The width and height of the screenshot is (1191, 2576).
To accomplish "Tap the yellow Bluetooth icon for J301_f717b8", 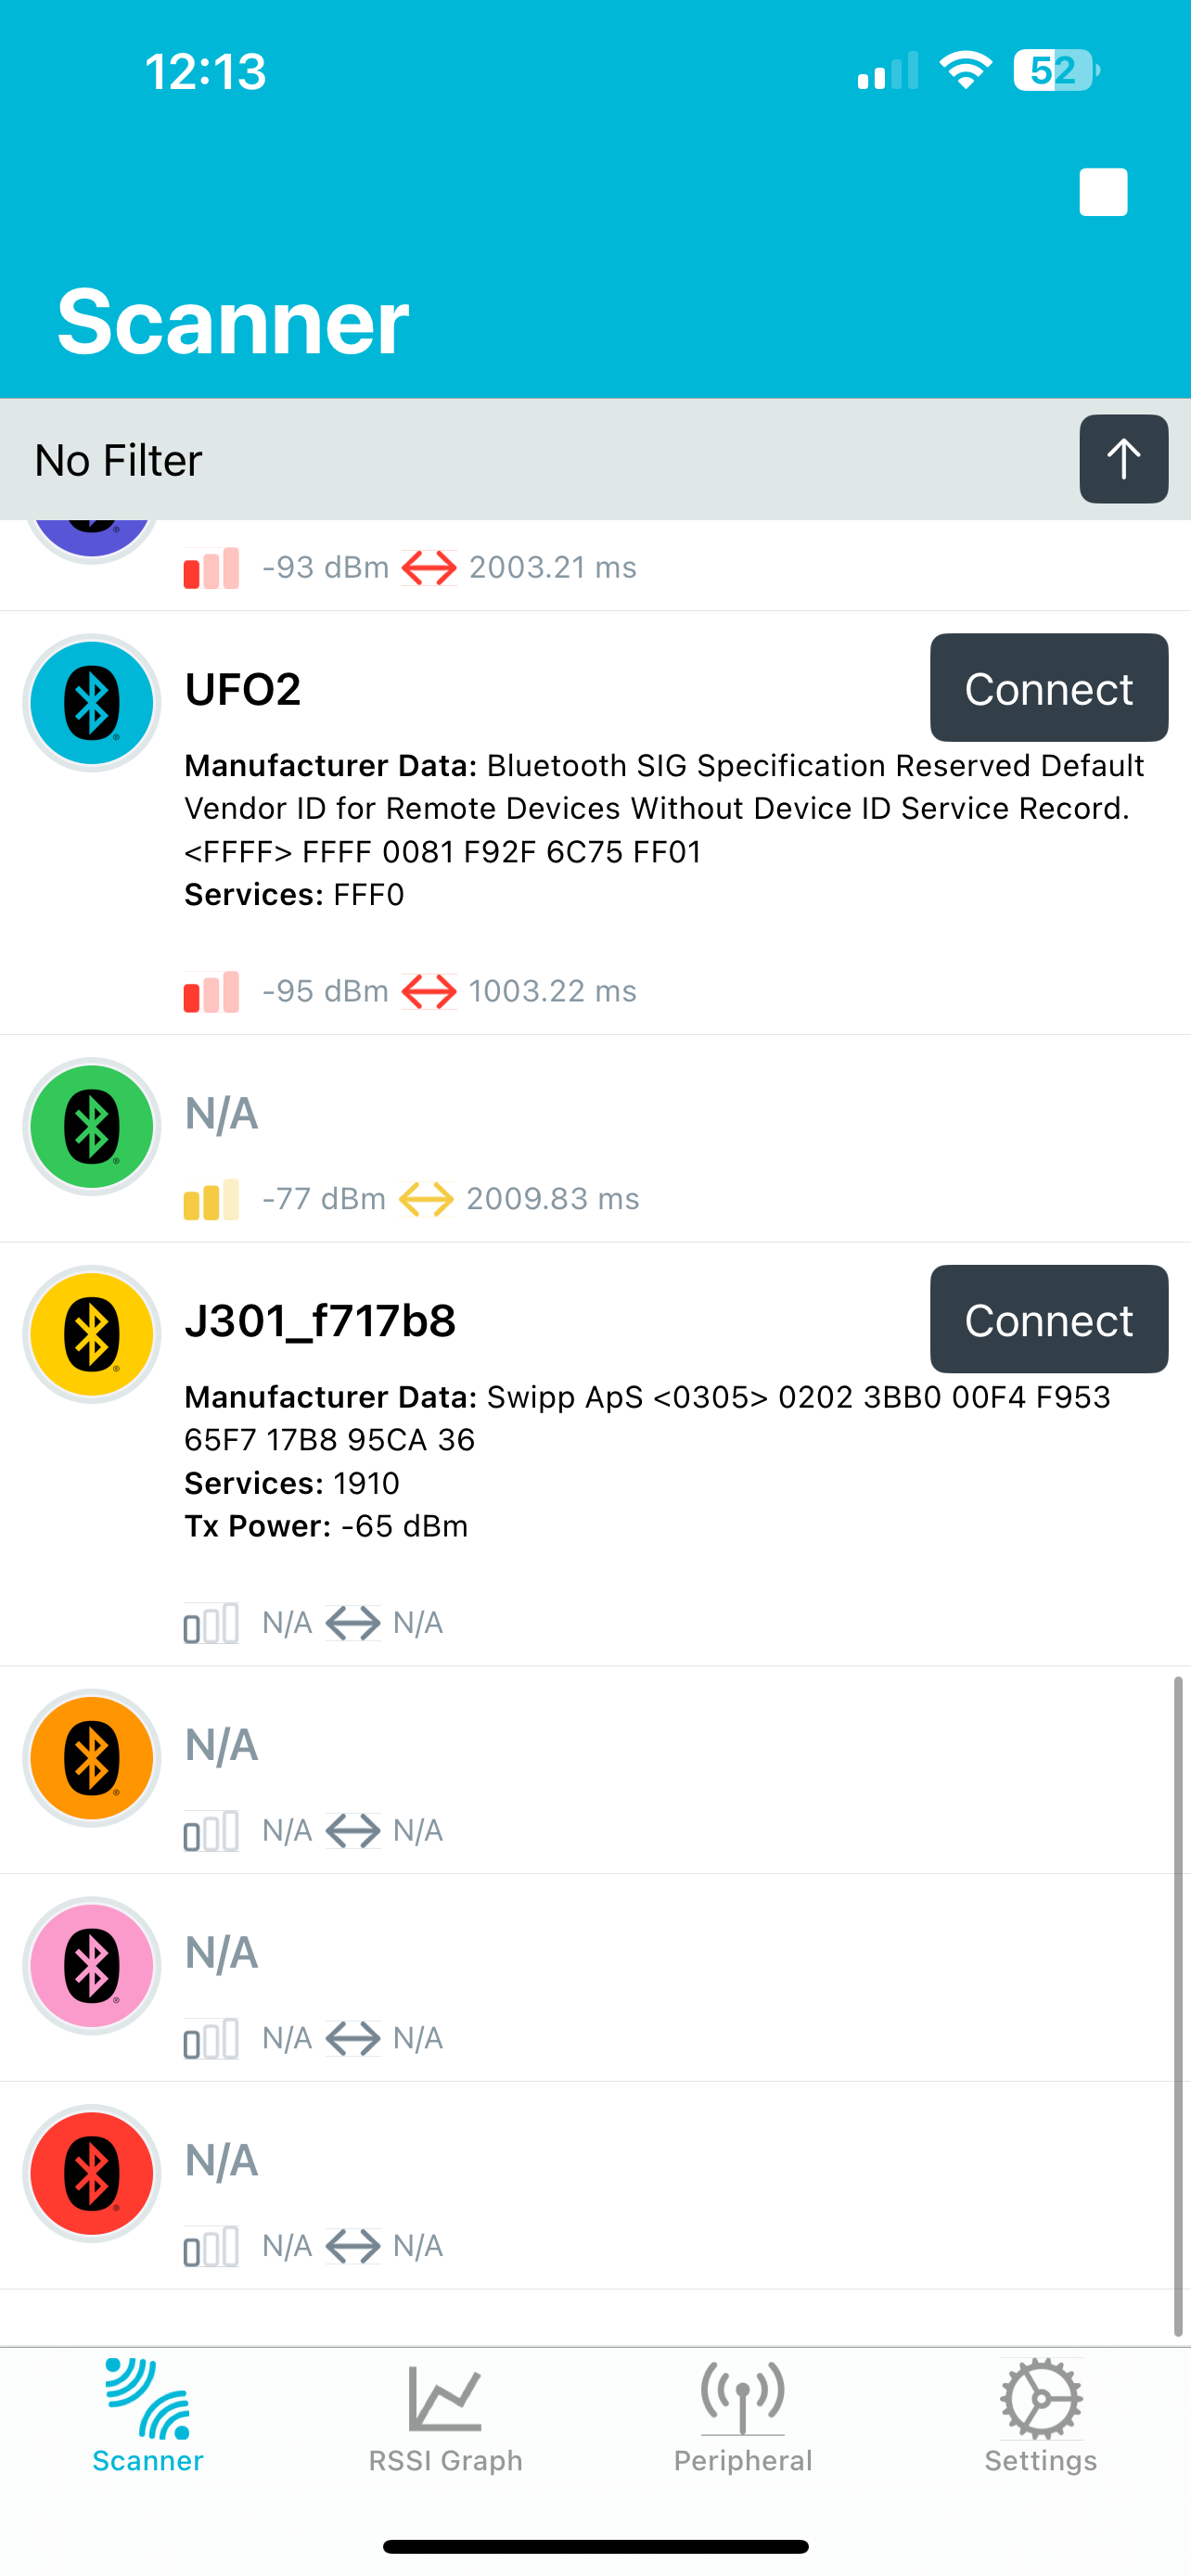I will [92, 1334].
